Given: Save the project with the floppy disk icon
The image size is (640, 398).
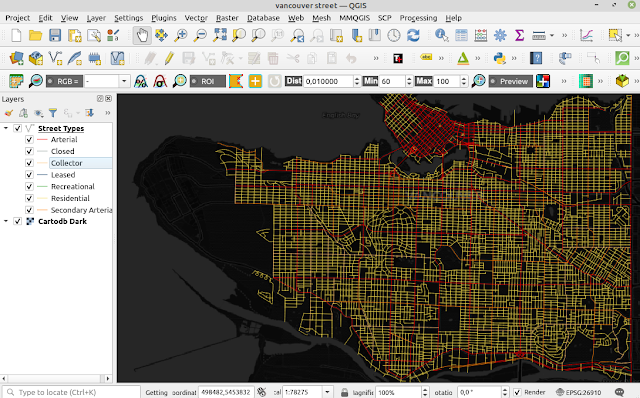Looking at the screenshot, I should pyautogui.click(x=55, y=36).
